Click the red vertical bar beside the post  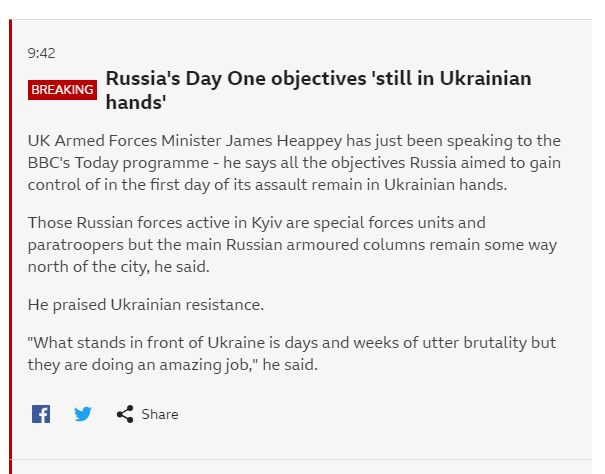9,250
